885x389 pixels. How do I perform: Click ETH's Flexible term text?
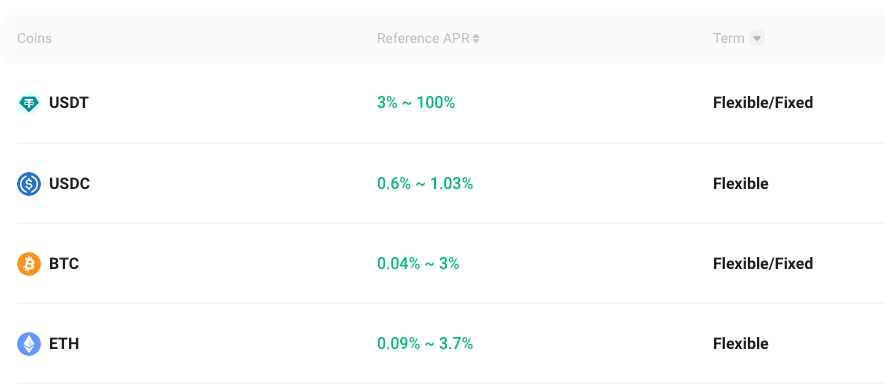(x=741, y=344)
